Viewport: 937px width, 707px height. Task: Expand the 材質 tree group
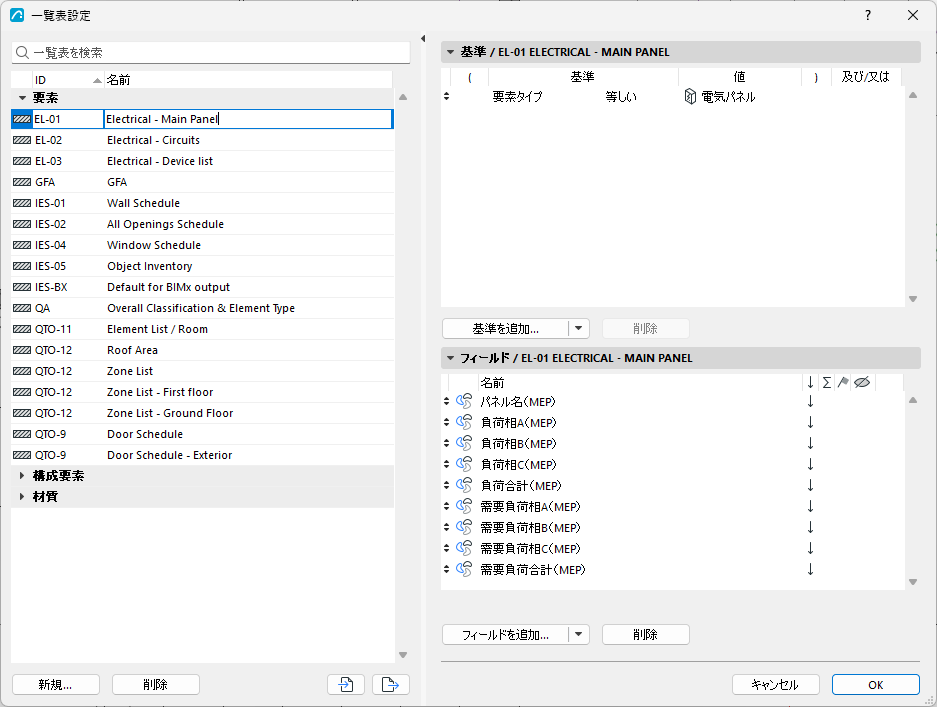(22, 497)
